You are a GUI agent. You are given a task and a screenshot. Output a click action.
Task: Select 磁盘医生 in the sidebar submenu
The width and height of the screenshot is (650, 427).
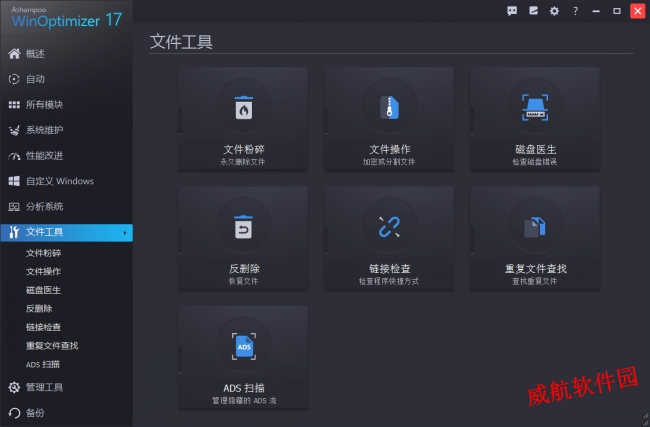click(x=43, y=290)
